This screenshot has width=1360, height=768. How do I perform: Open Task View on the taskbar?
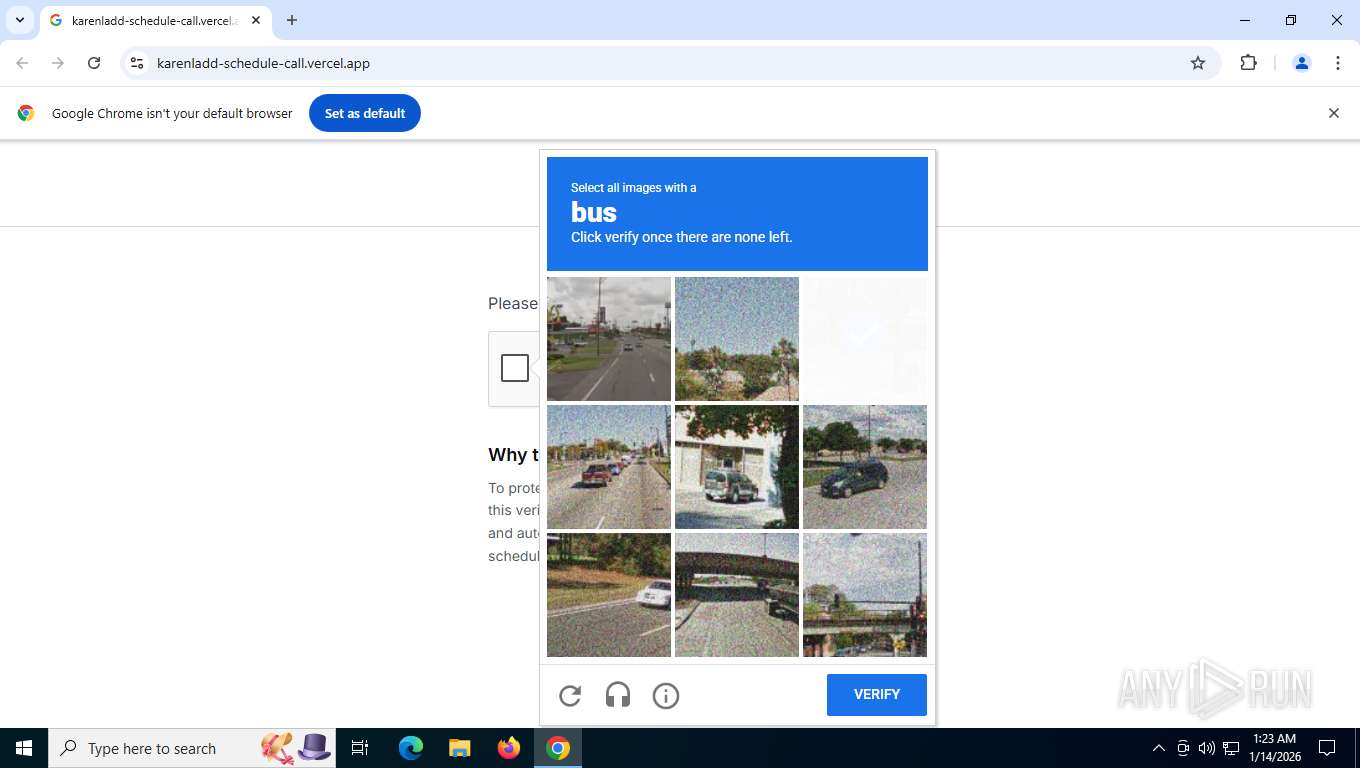(360, 748)
